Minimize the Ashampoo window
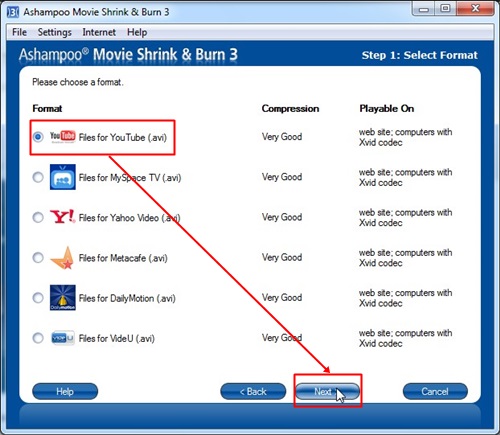This screenshot has width=500, height=435. coord(424,9)
